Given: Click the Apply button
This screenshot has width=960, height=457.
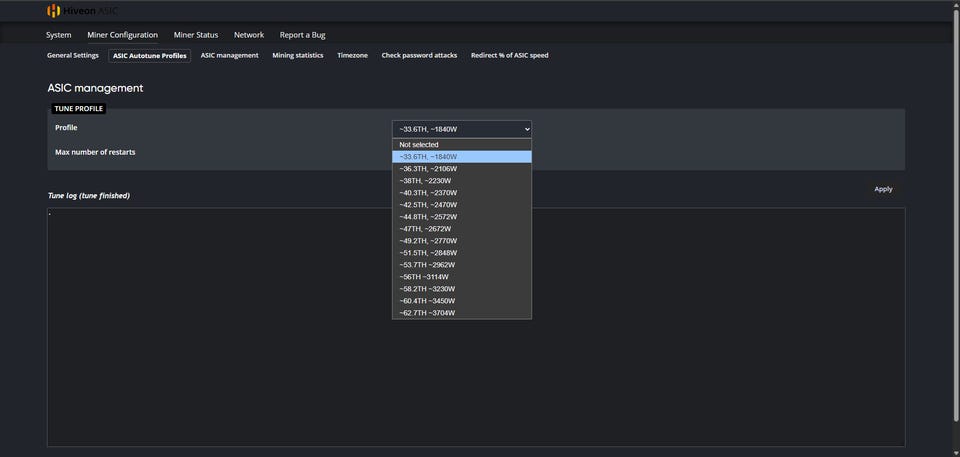Looking at the screenshot, I should (x=883, y=189).
